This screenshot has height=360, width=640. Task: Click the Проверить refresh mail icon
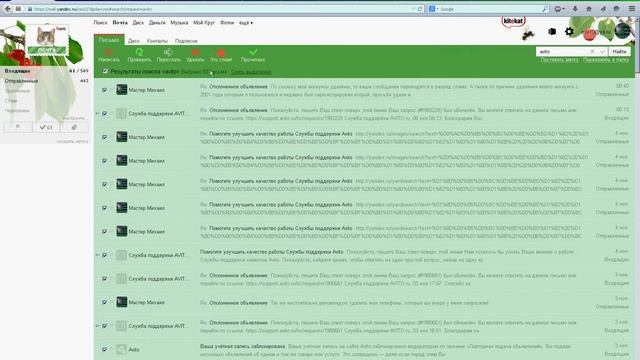[x=139, y=52]
